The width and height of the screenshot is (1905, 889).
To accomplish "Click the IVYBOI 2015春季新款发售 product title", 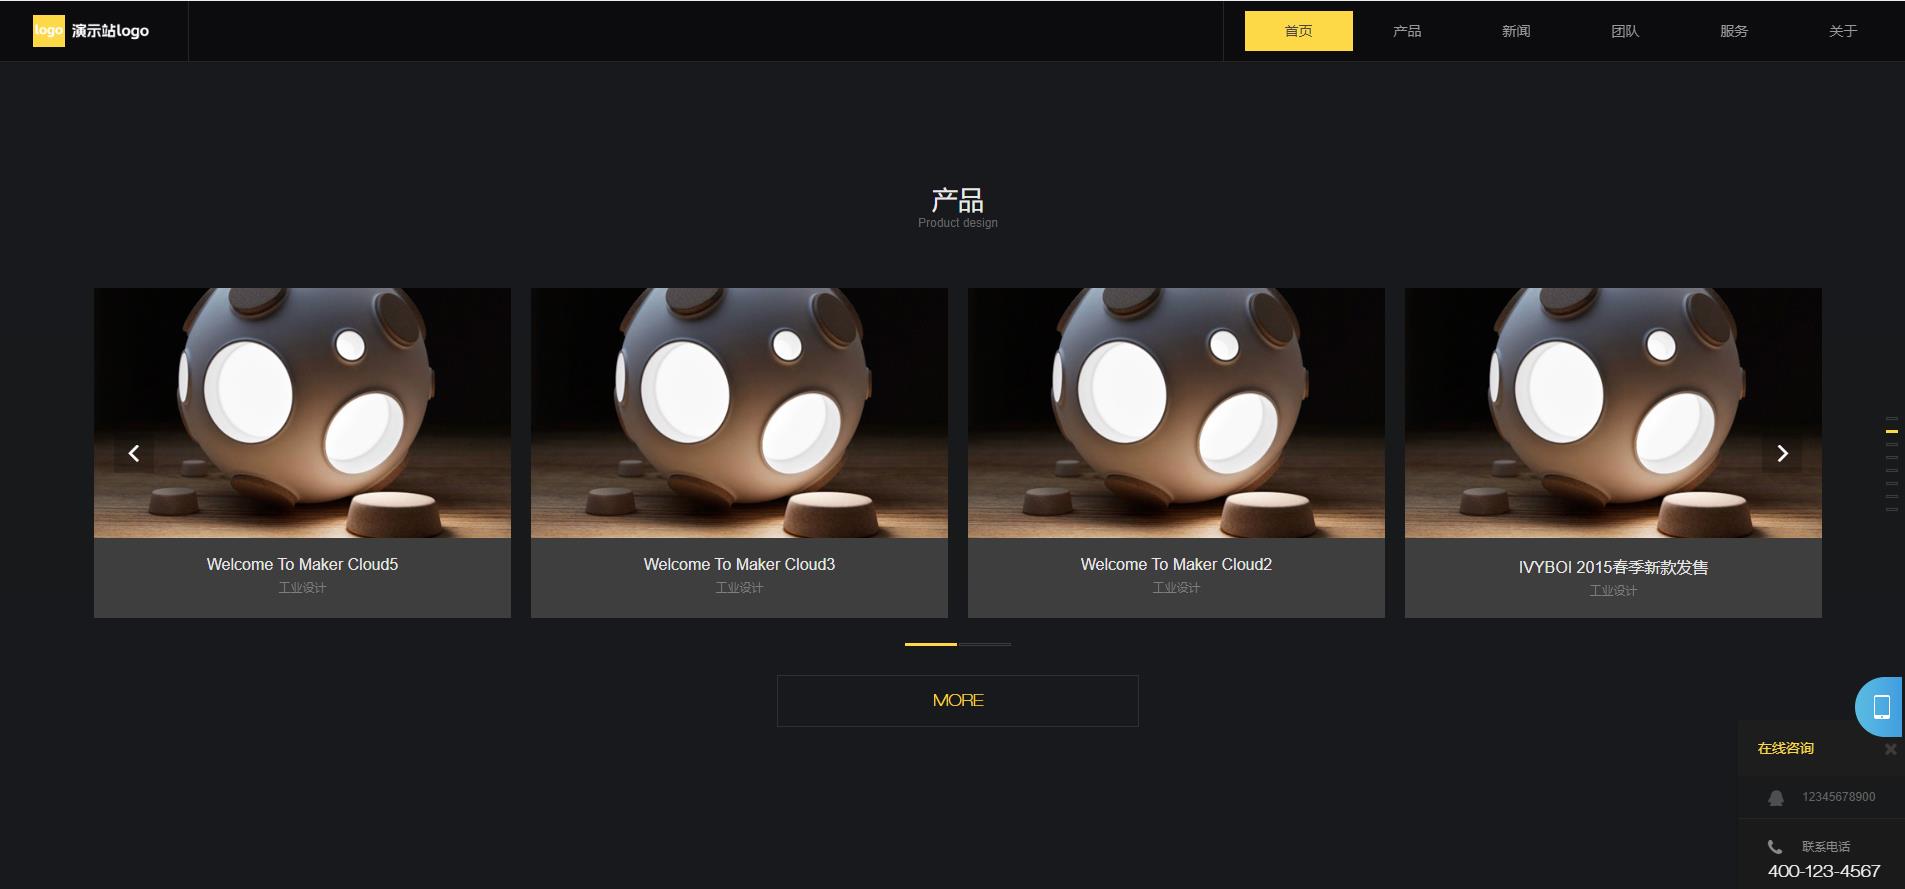I will click(x=1613, y=567).
